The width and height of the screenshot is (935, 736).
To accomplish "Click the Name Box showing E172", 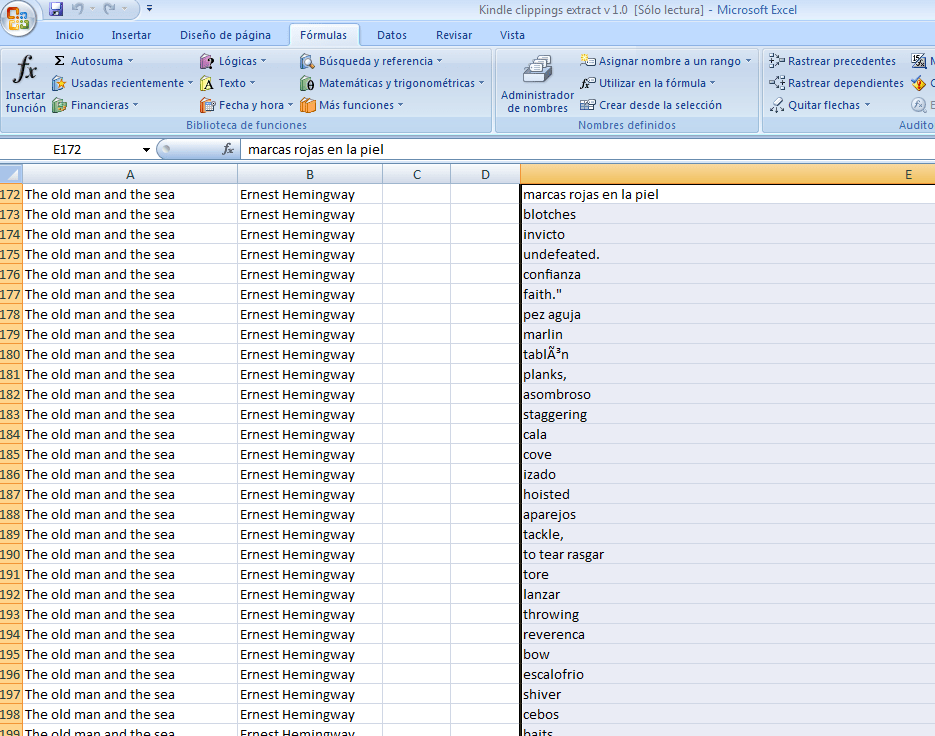I will click(69, 149).
